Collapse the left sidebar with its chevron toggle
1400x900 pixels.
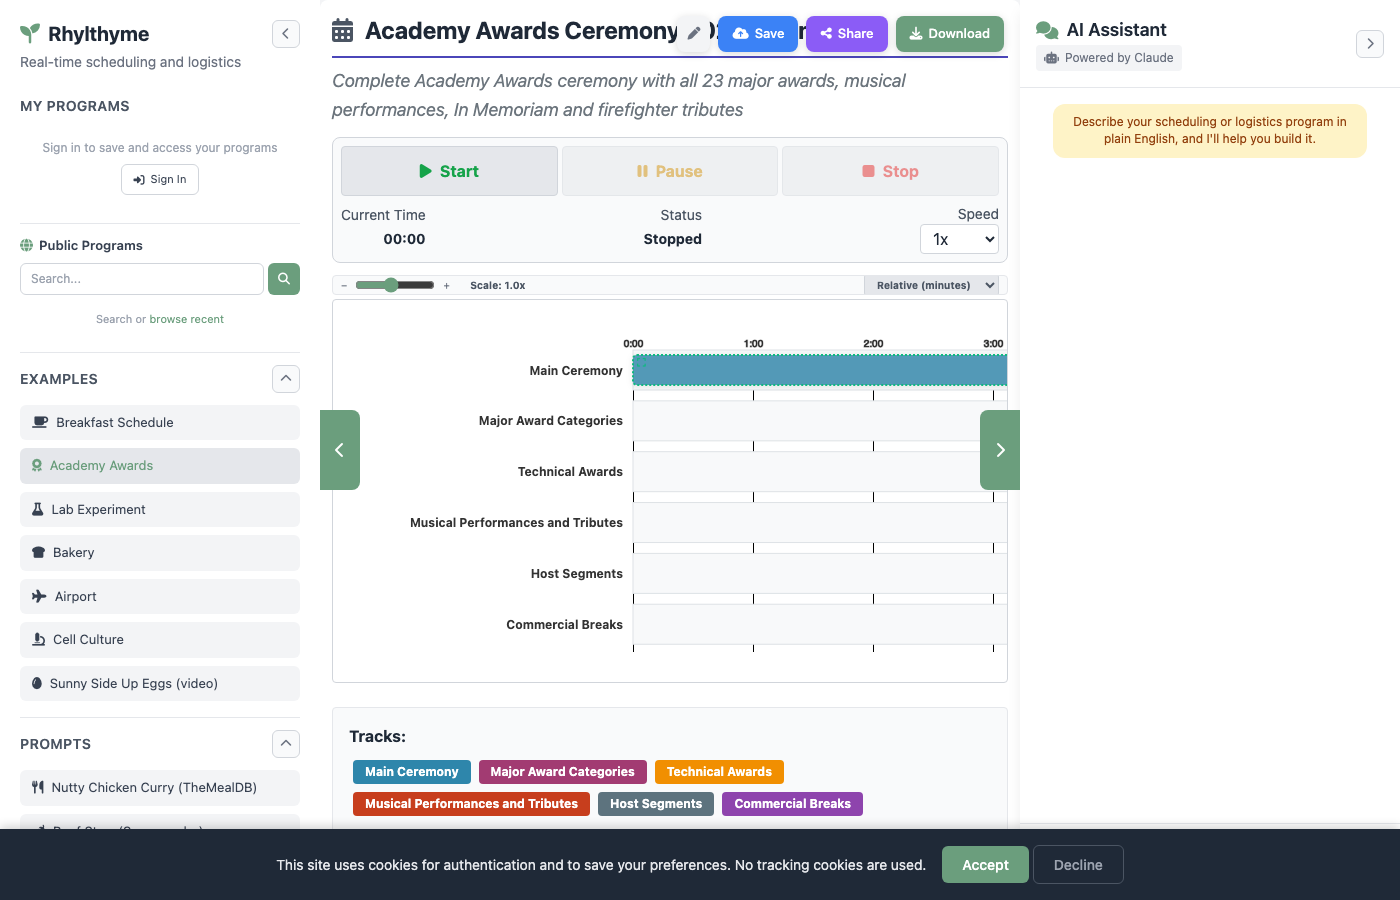(x=285, y=33)
